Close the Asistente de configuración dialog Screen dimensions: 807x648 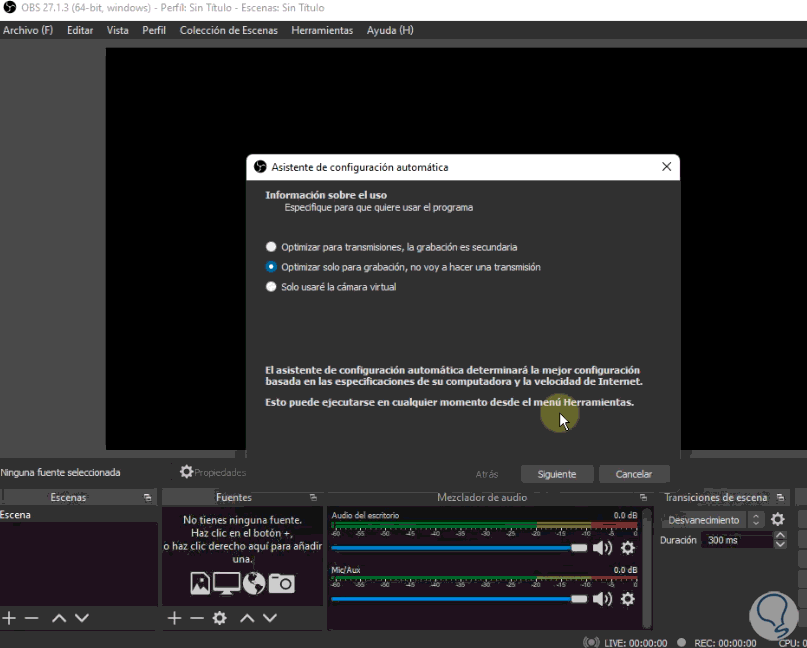click(666, 167)
